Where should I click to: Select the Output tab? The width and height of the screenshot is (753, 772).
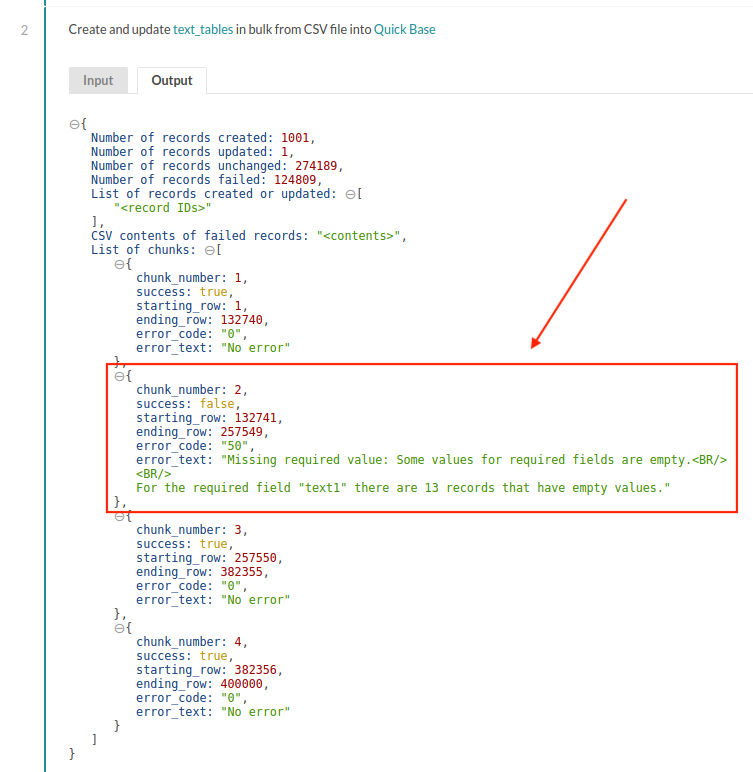[171, 80]
